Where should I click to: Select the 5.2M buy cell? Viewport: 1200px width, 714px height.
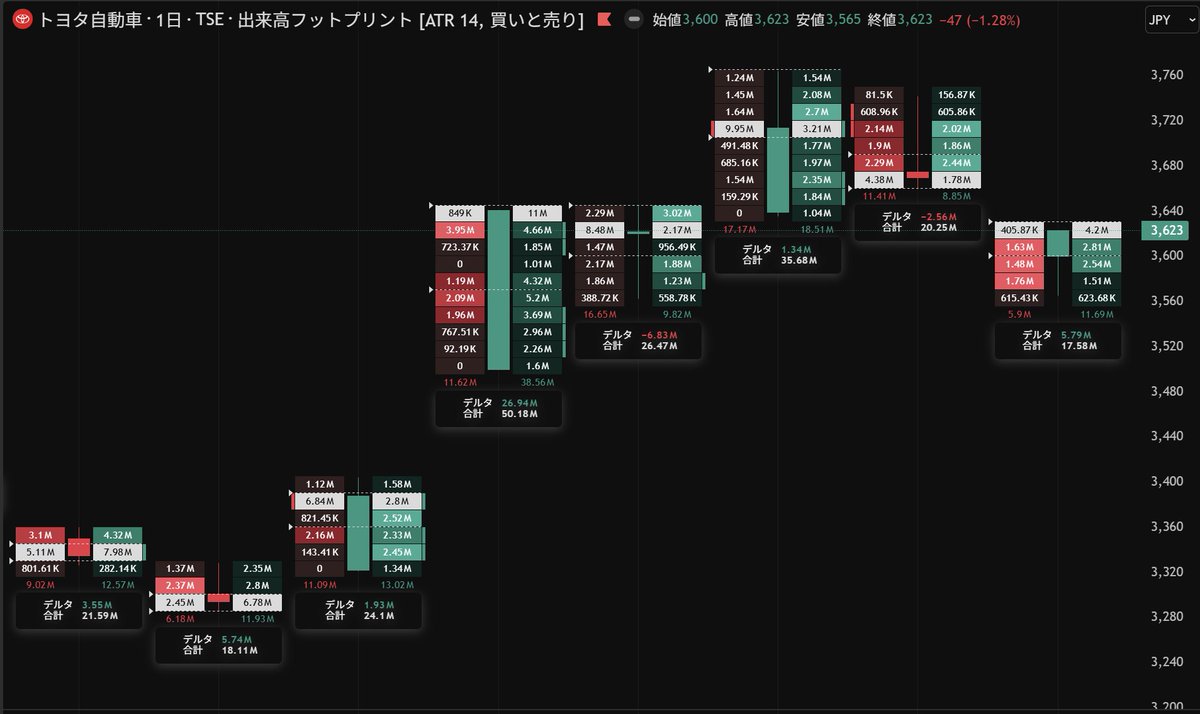[538, 298]
